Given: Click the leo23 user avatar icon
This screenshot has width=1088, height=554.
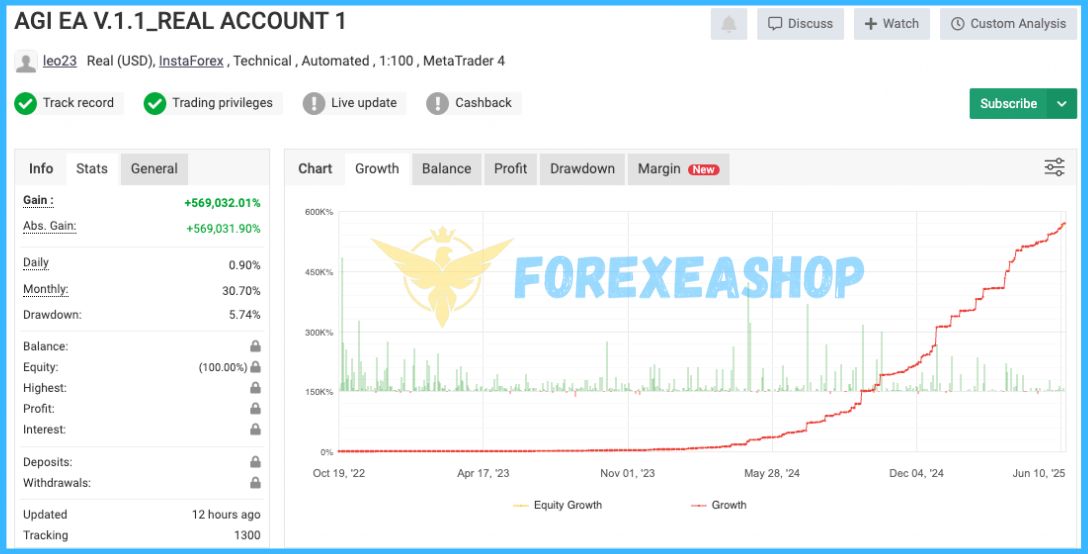Looking at the screenshot, I should coord(26,62).
